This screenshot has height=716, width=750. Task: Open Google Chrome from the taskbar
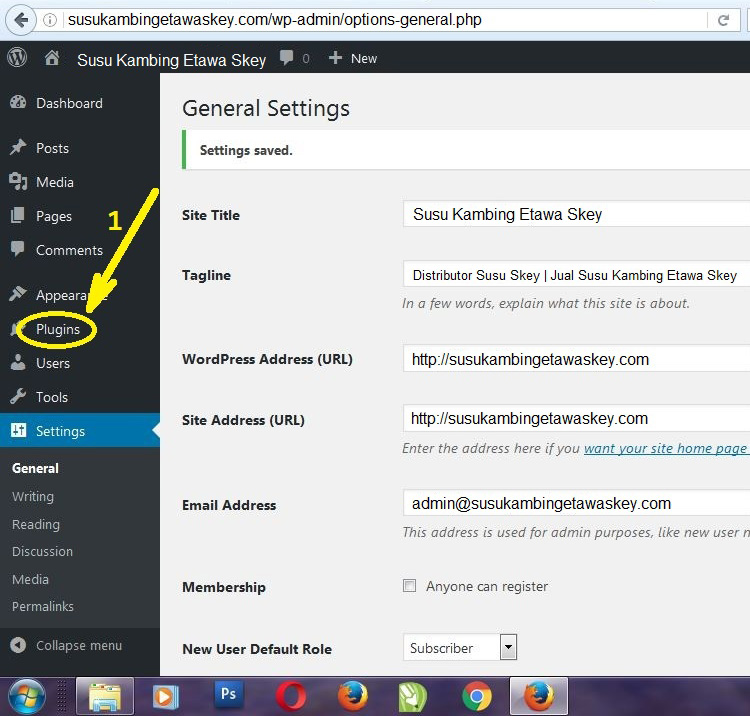tap(476, 696)
